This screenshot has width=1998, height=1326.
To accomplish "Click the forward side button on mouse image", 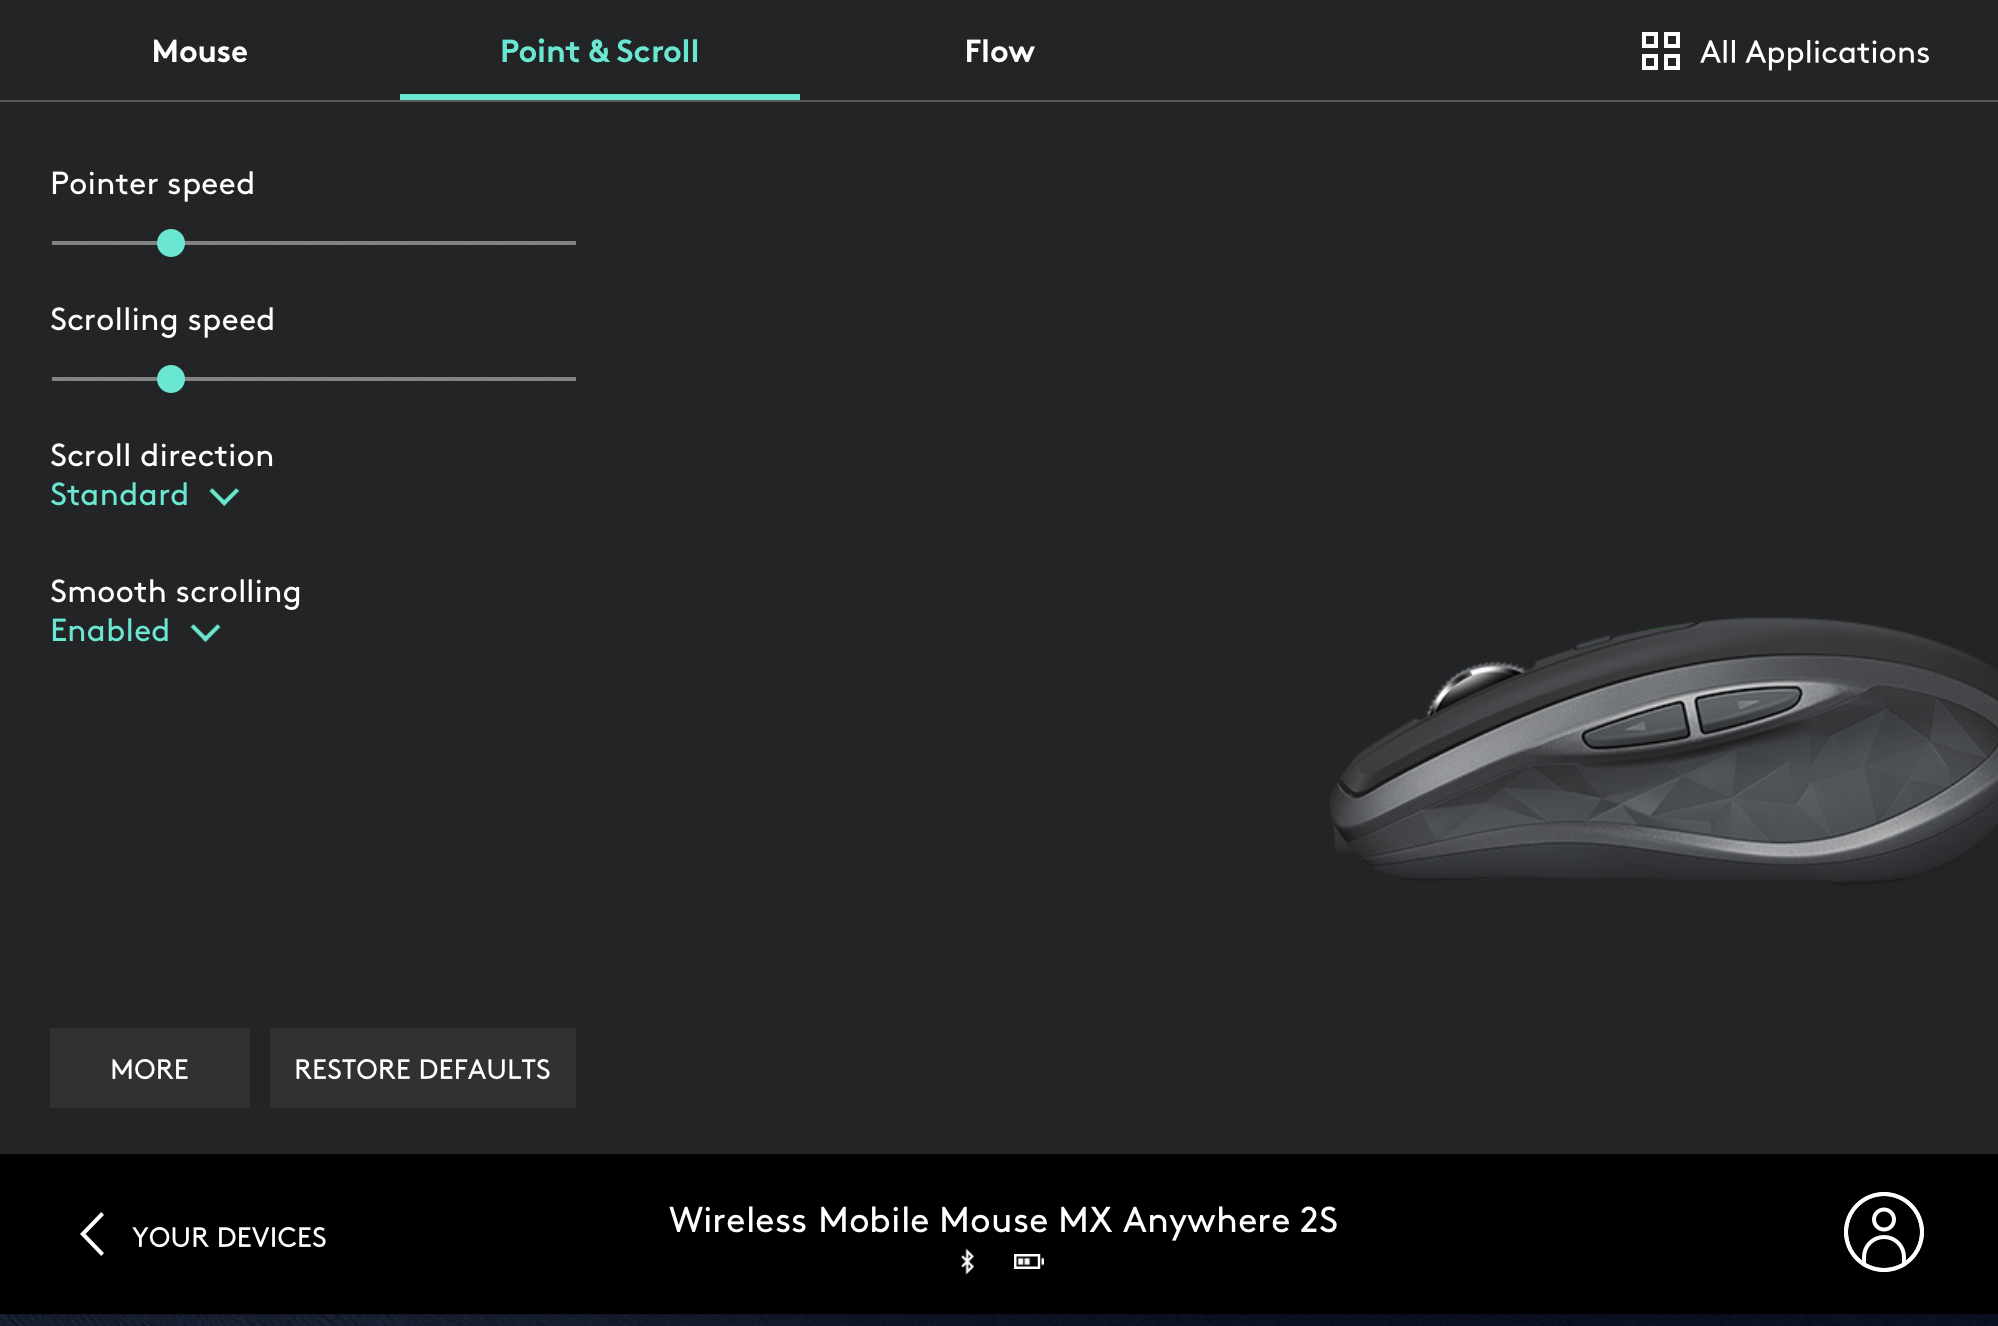I will [x=1748, y=705].
